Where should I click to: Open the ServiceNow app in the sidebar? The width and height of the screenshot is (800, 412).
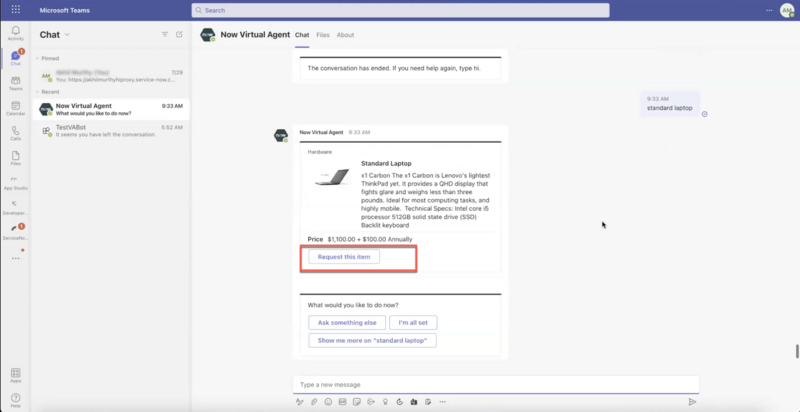(15, 232)
